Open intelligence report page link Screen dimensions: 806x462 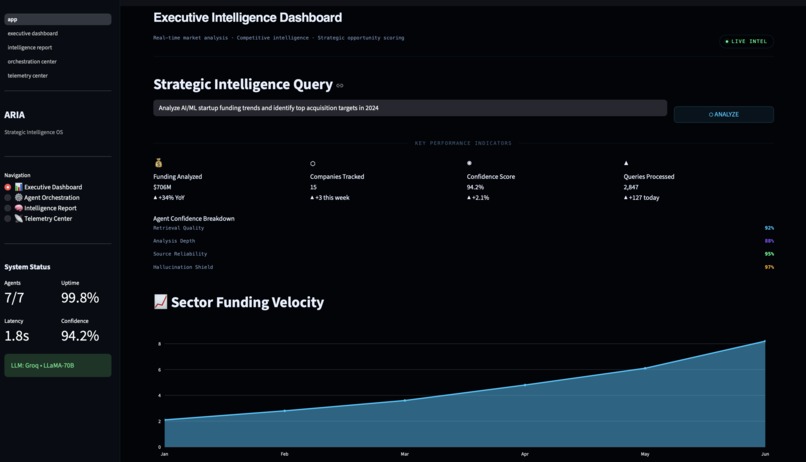click(30, 47)
